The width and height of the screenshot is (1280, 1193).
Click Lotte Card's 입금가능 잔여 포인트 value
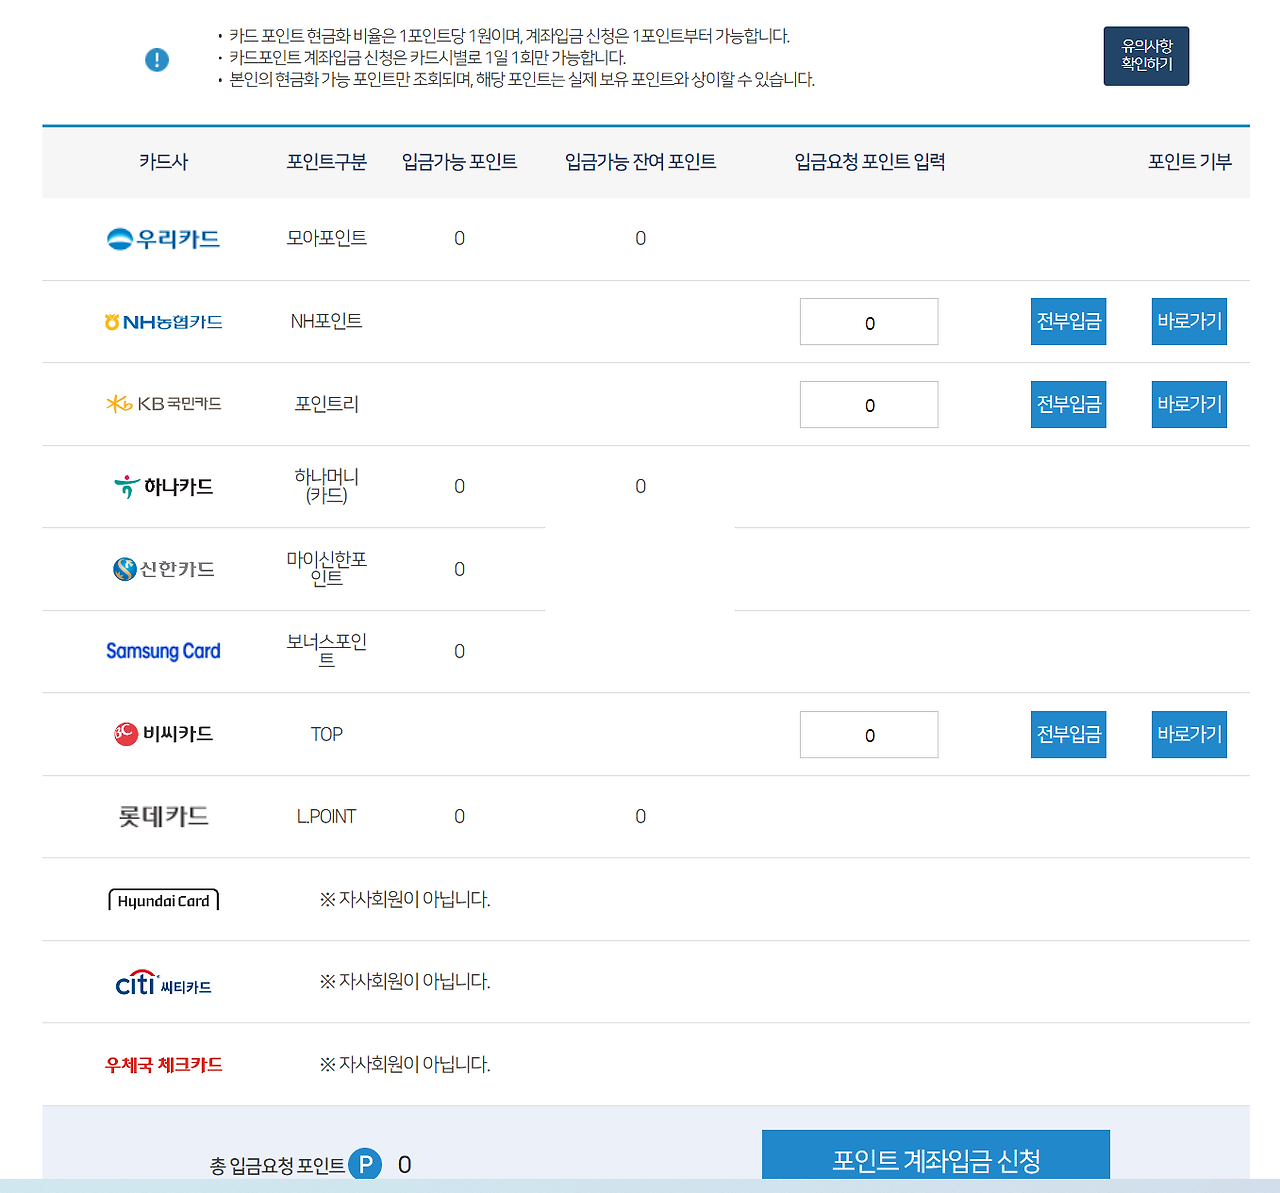[x=640, y=816]
